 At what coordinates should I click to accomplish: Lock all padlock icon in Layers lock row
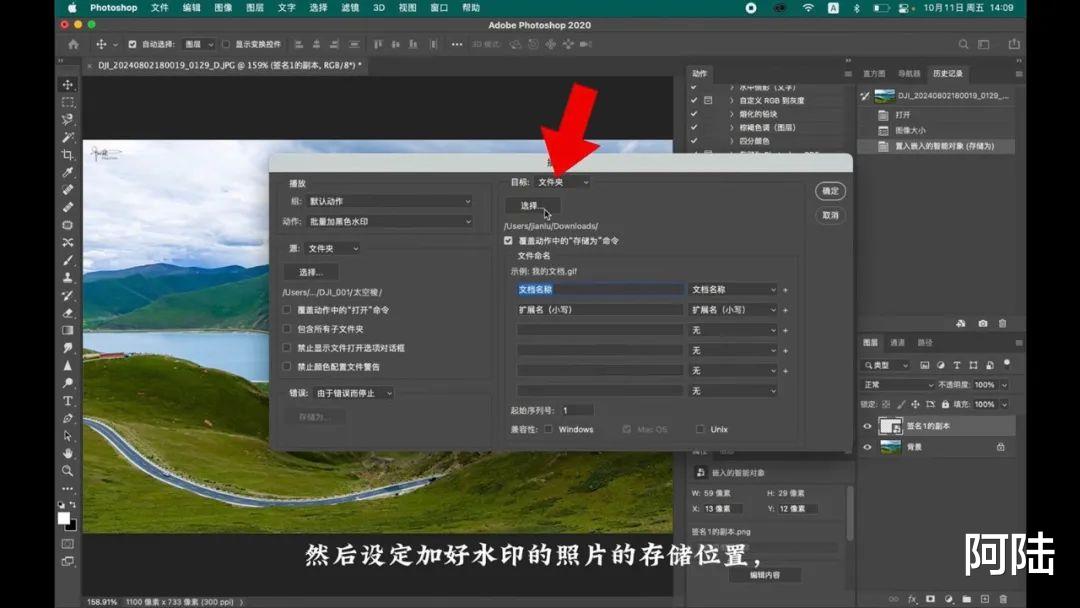tap(945, 404)
